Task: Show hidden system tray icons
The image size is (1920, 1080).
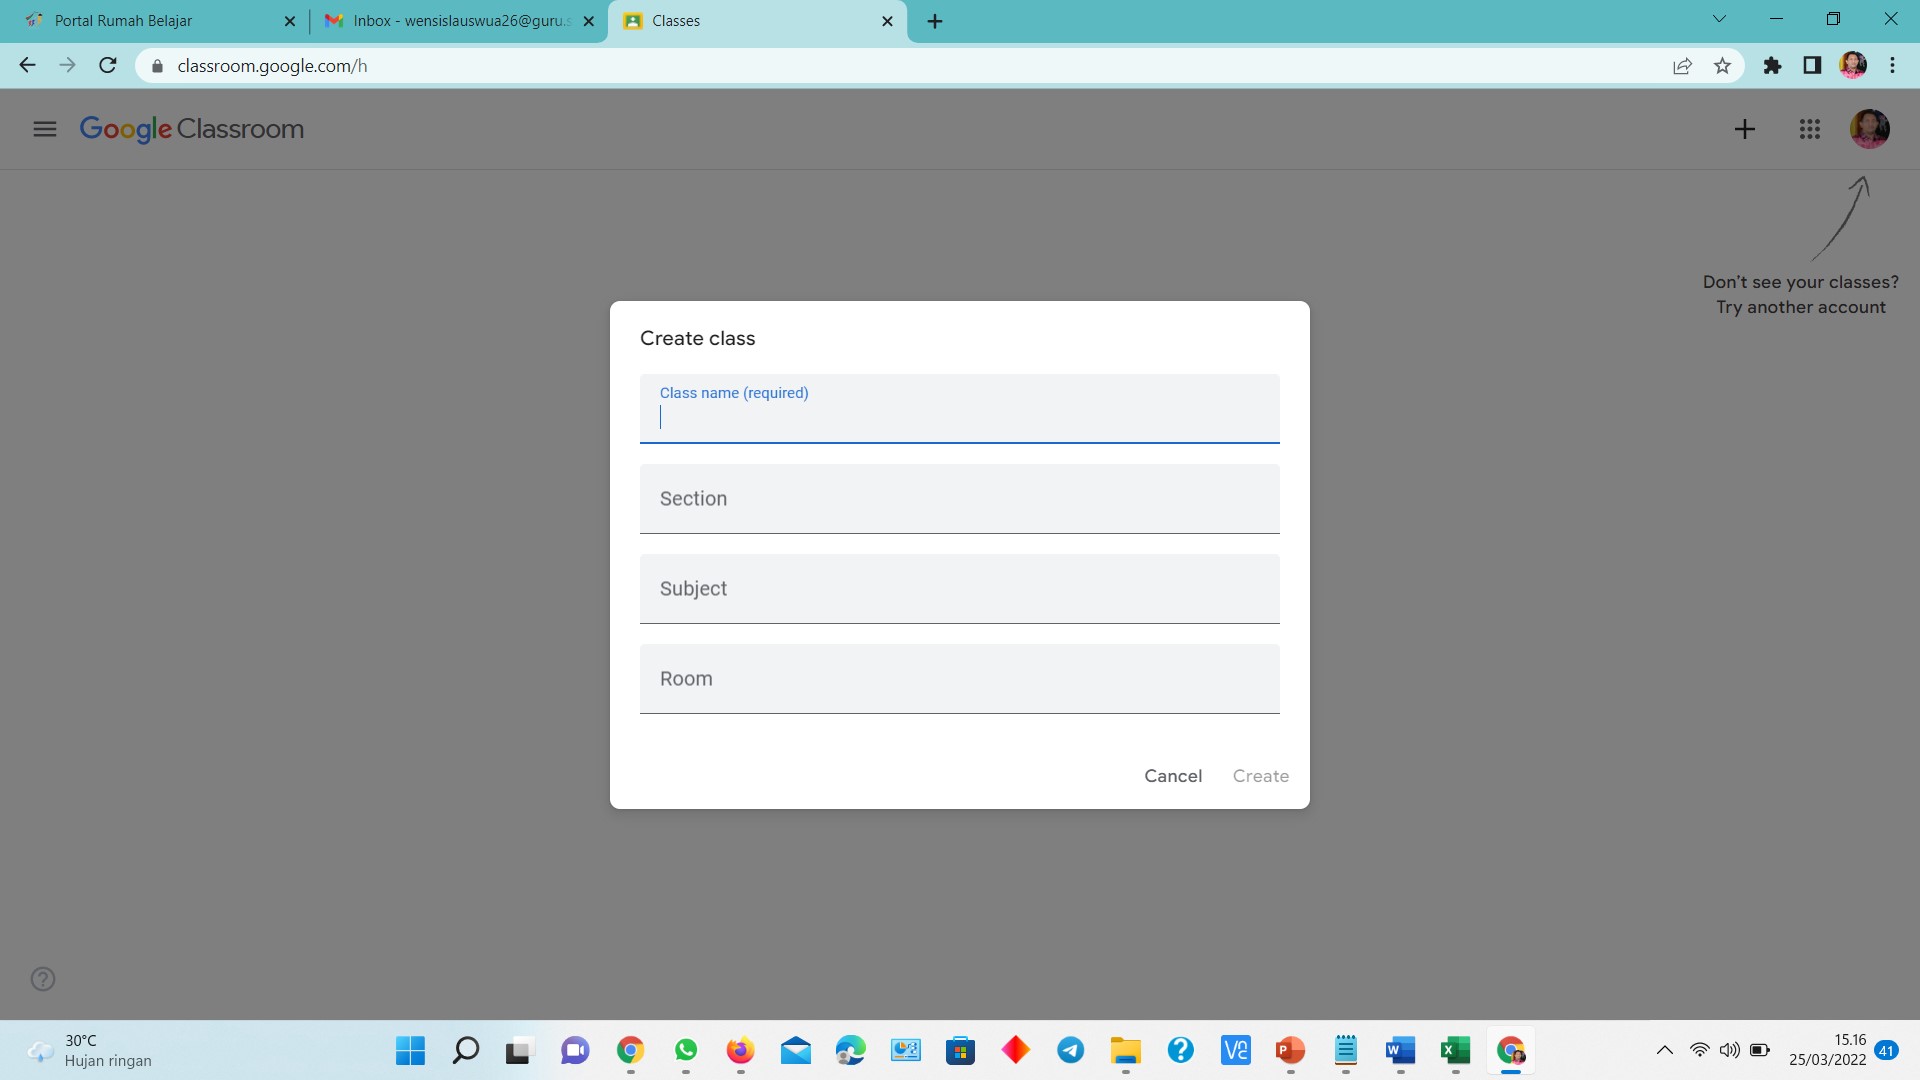Action: pyautogui.click(x=1664, y=1050)
